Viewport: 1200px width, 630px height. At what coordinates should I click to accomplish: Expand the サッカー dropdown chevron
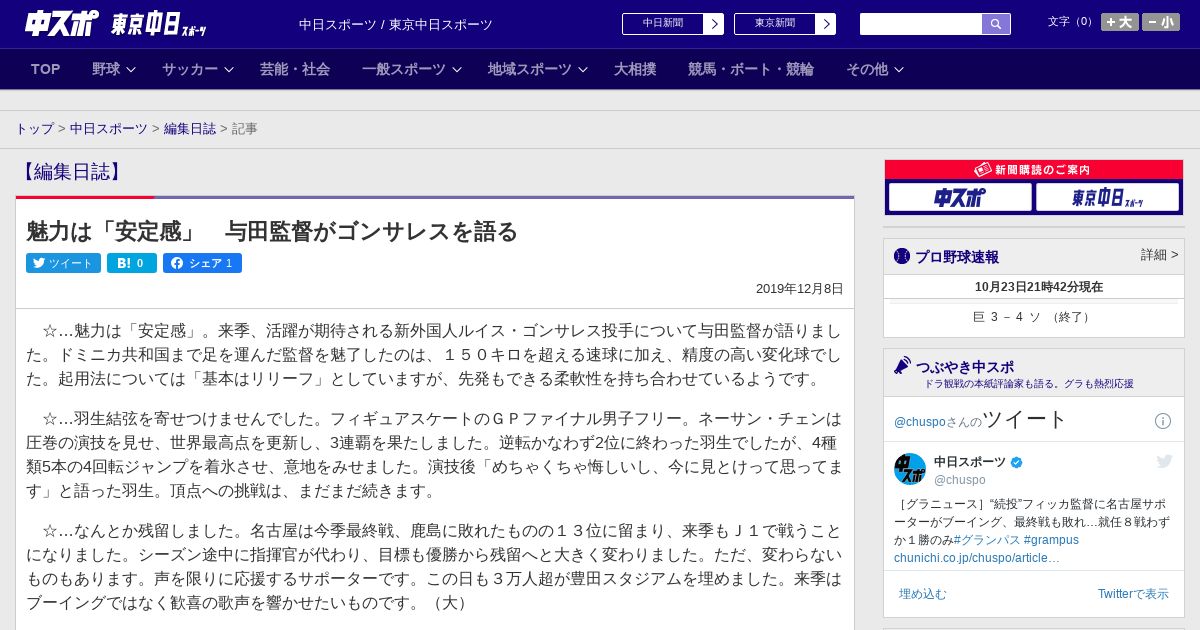[229, 69]
